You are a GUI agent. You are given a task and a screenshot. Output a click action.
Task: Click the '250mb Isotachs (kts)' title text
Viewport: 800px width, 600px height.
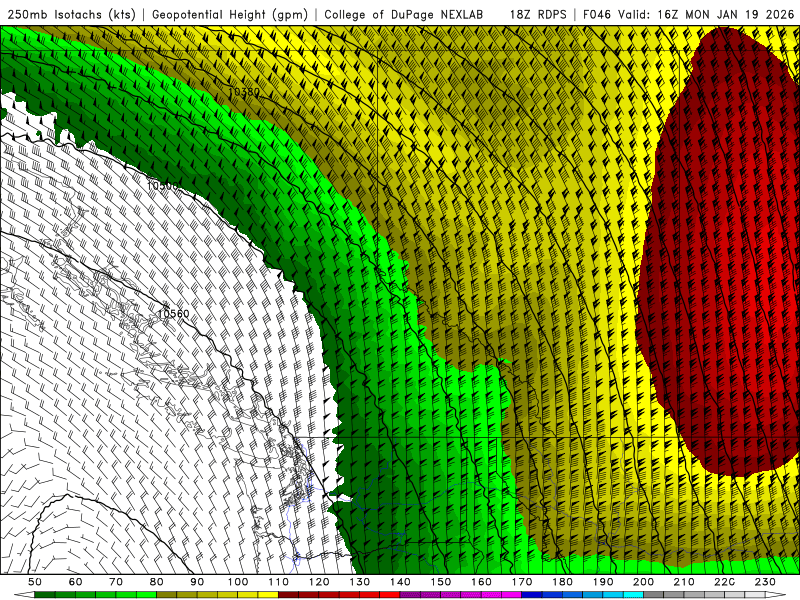point(71,15)
